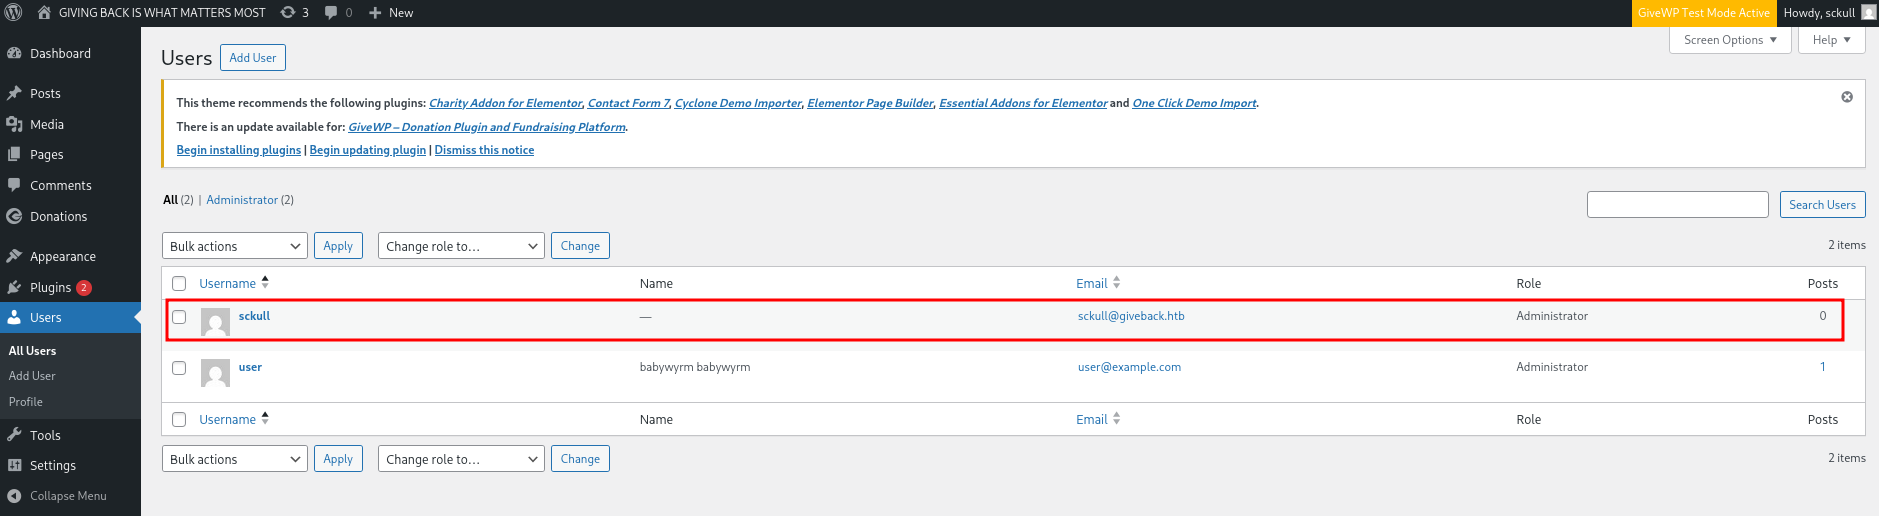
Task: Click the search users input field
Action: coord(1677,205)
